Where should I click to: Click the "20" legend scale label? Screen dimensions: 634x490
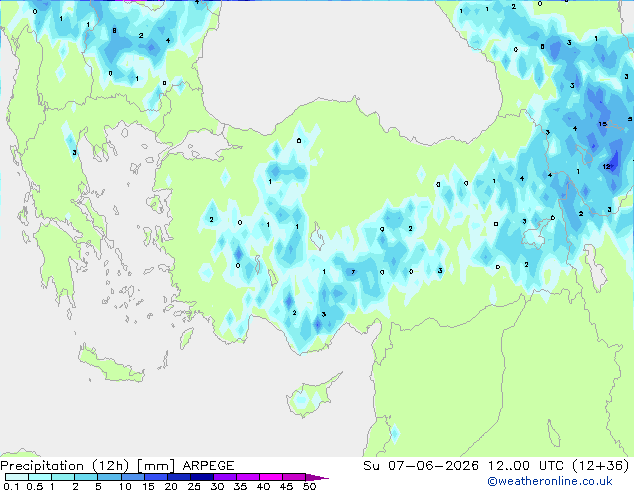coord(171,486)
